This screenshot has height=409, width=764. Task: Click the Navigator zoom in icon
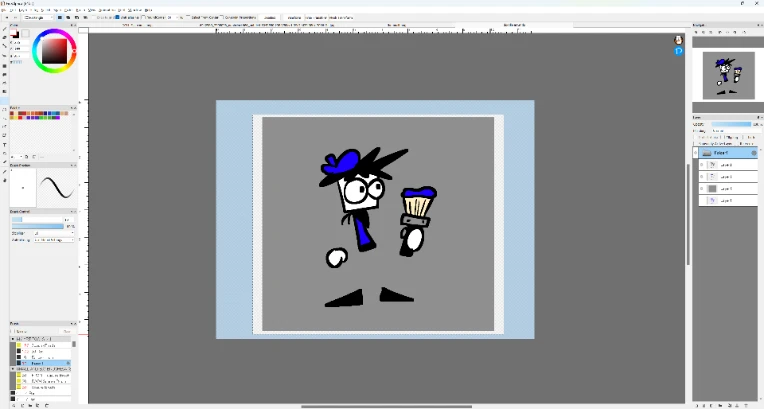696,32
